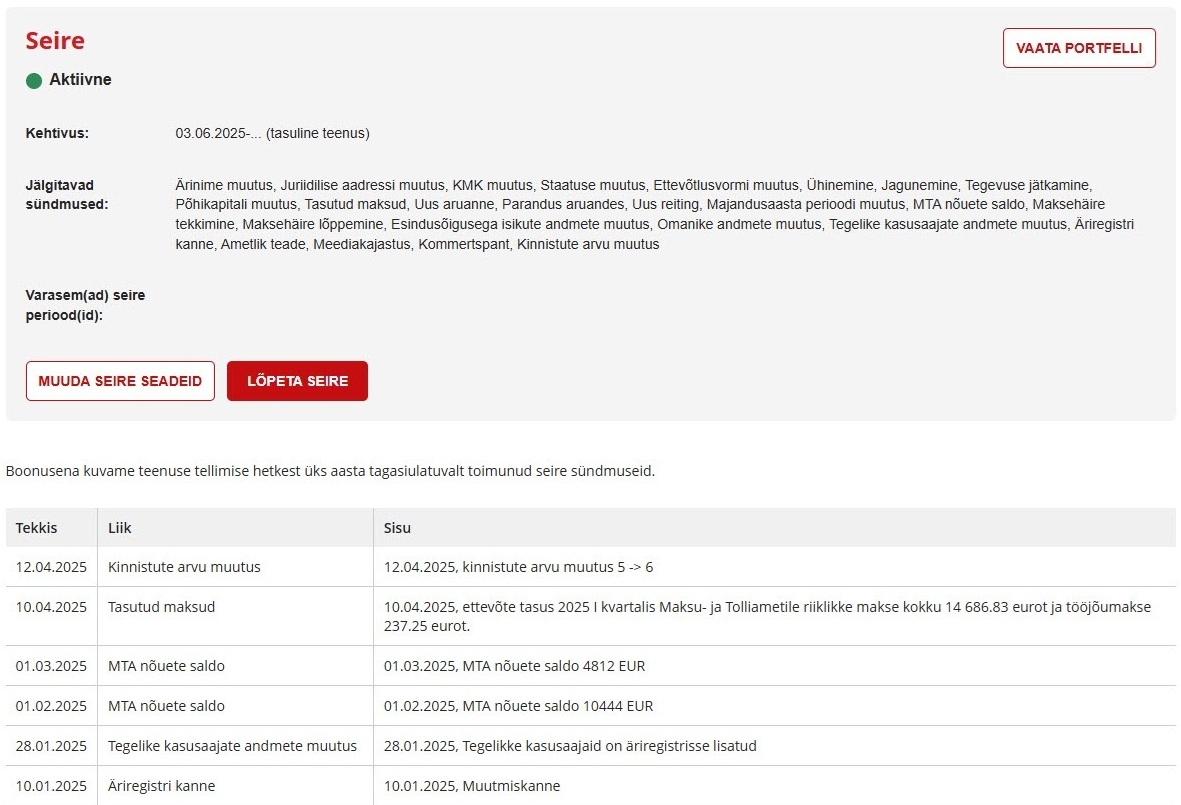This screenshot has height=805, width=1181.
Task: Click the Sisu column header
Action: (x=397, y=528)
